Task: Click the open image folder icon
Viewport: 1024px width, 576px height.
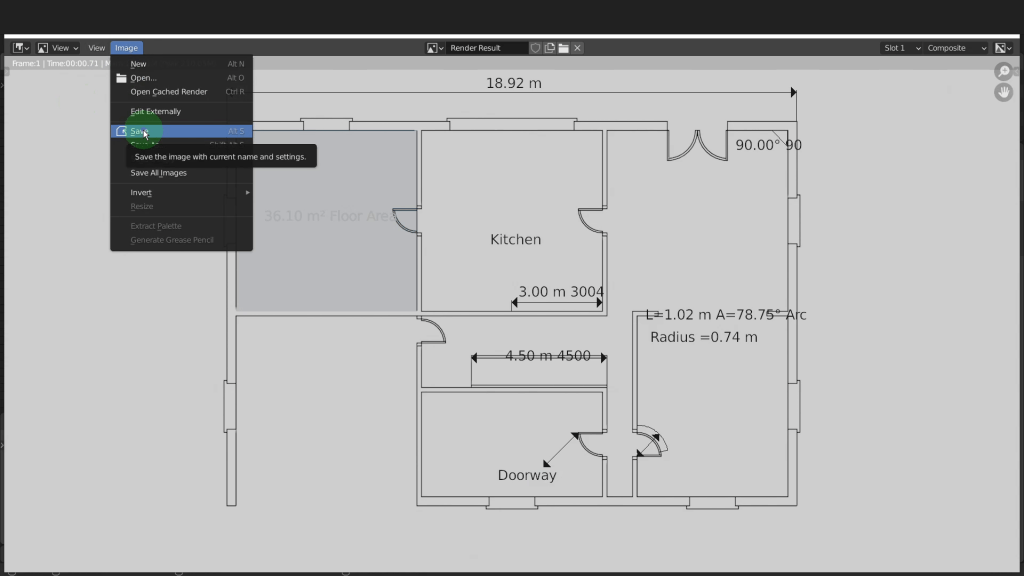Action: 563,48
